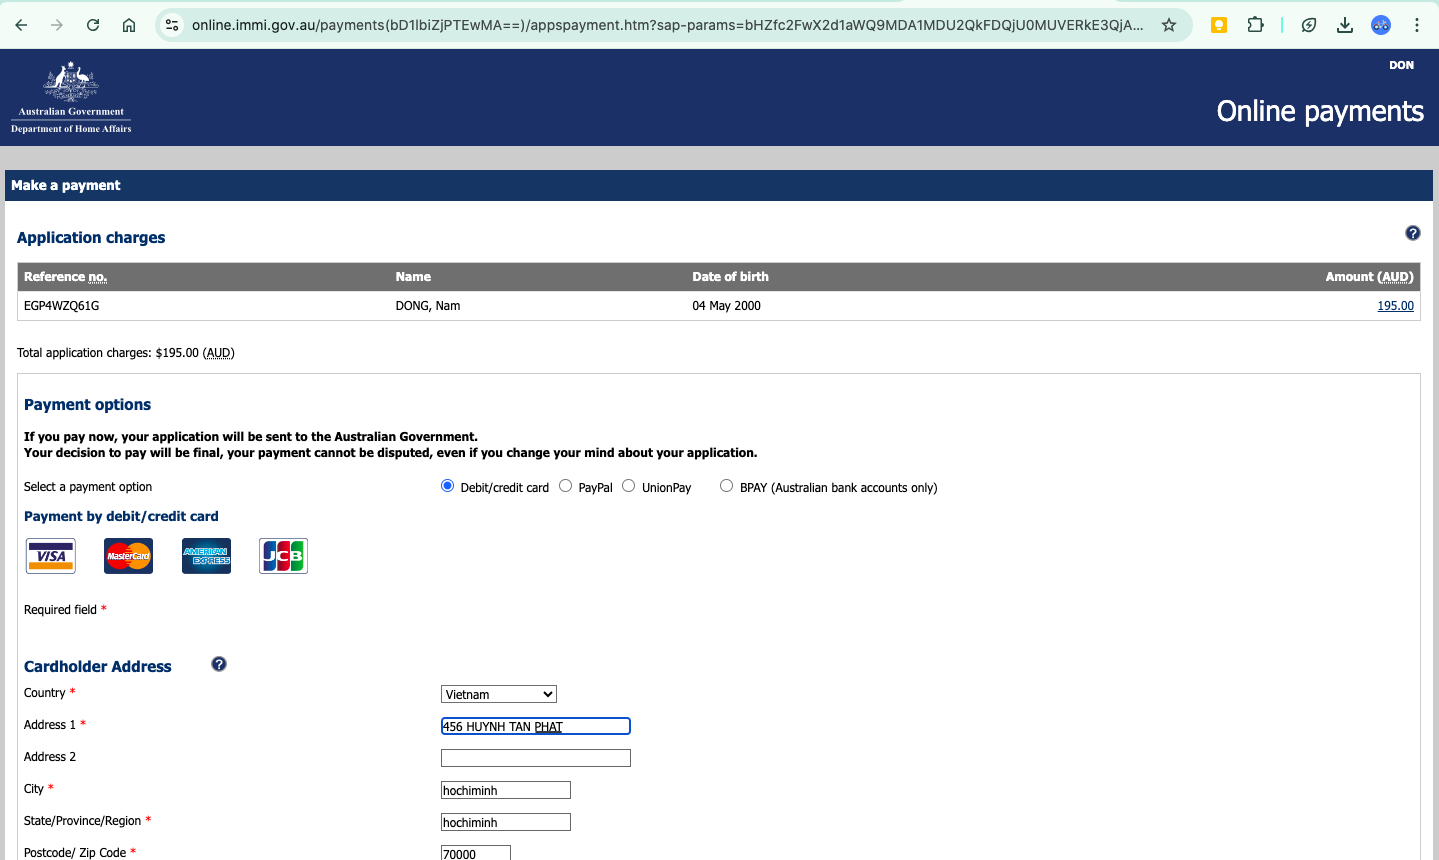Select the JCB card logo

click(x=283, y=555)
